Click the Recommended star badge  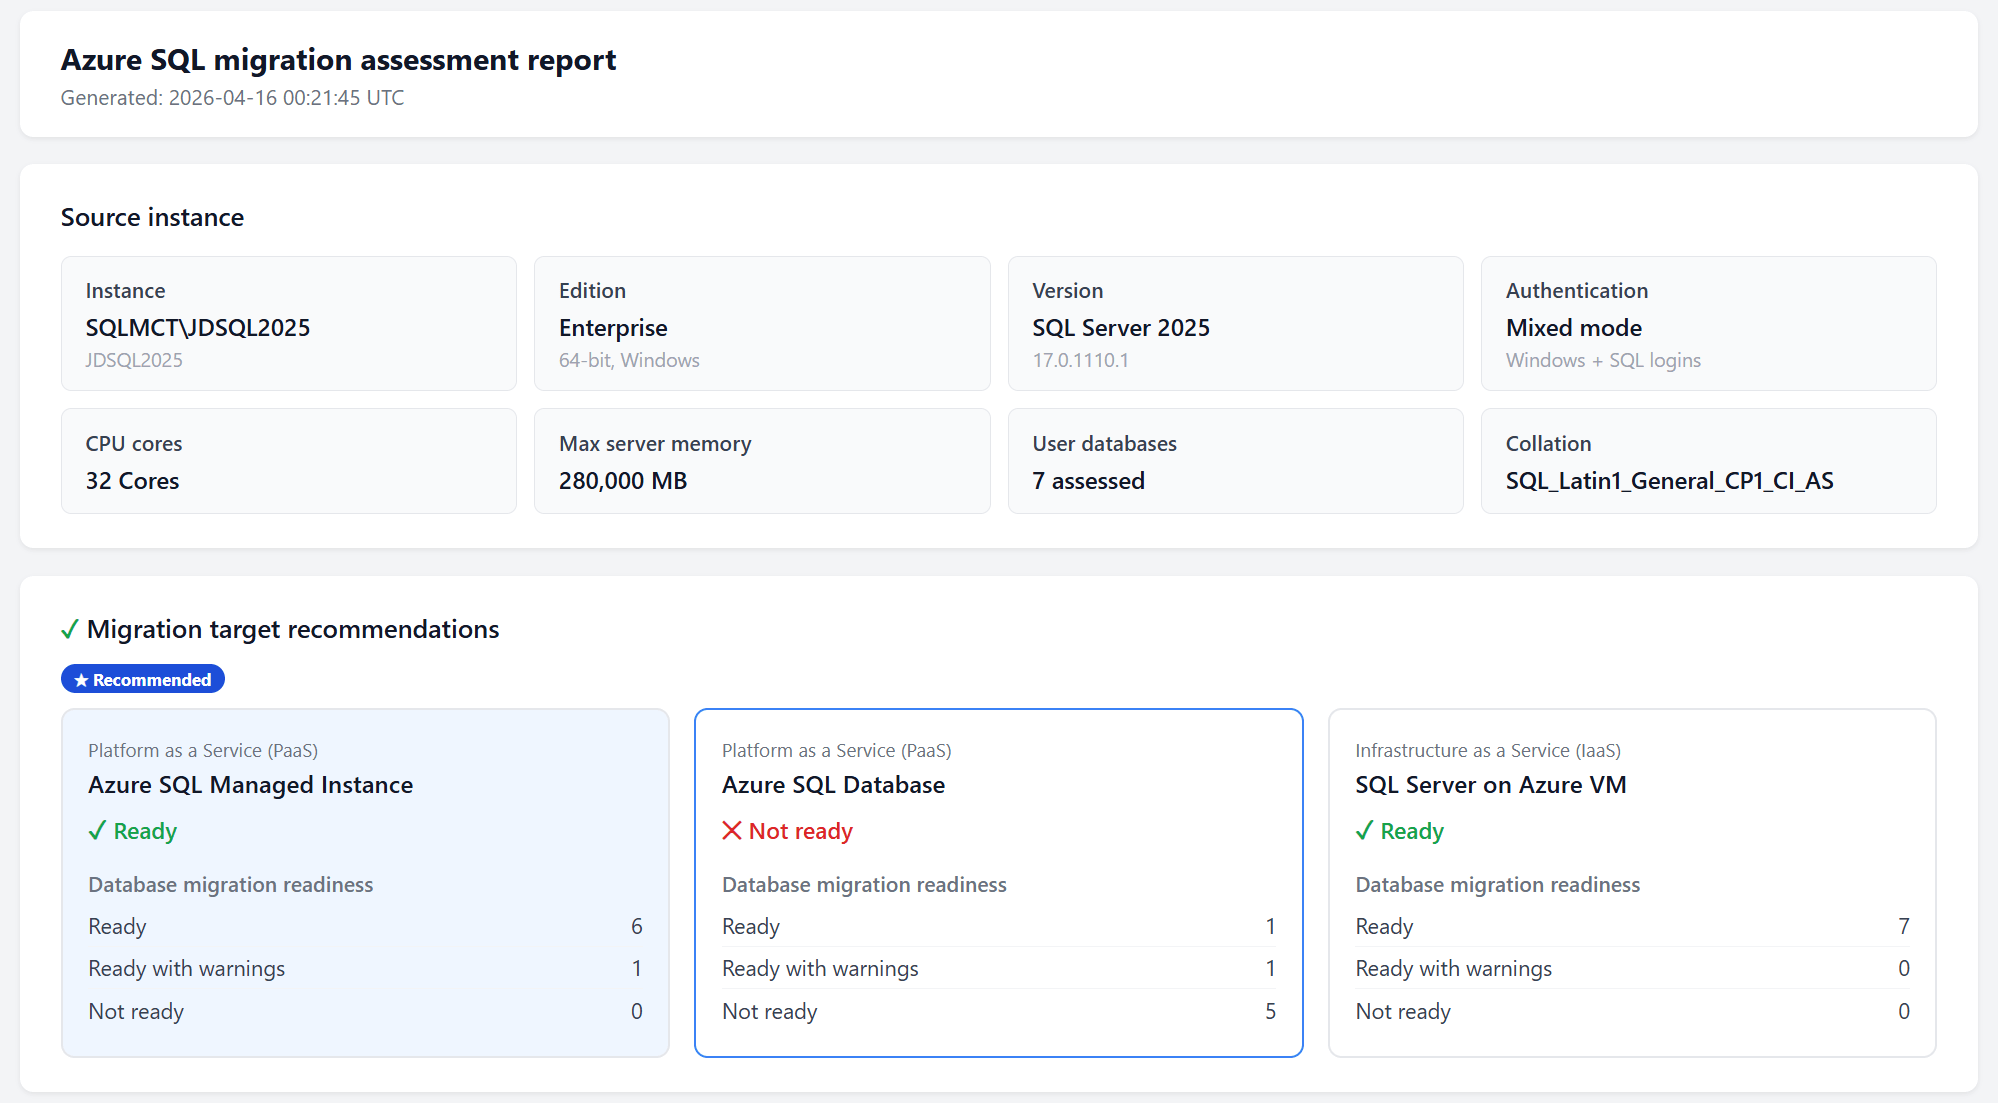click(143, 680)
